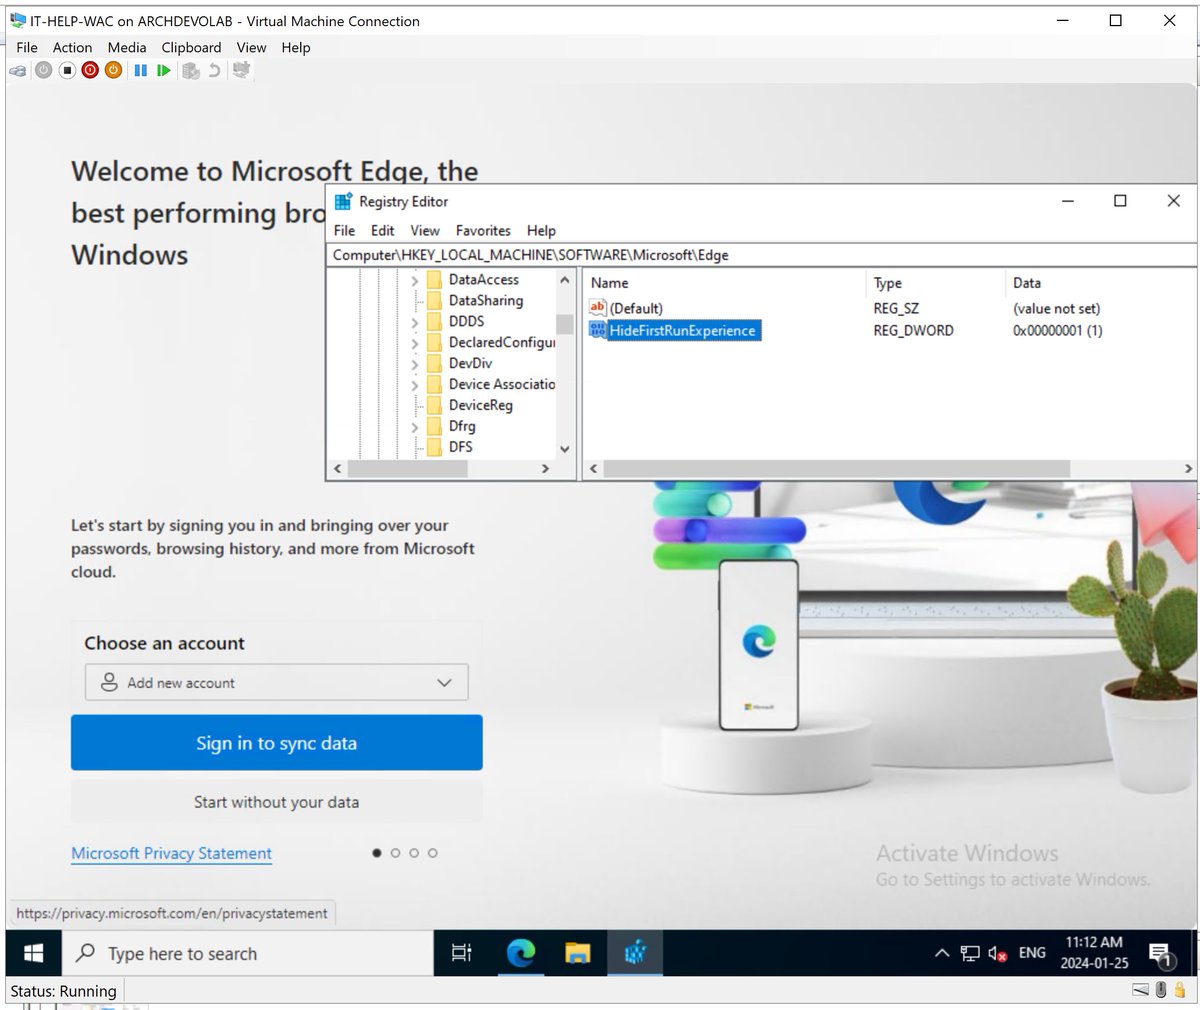Image resolution: width=1200 pixels, height=1010 pixels.
Task: Open the Media menu
Action: point(127,47)
